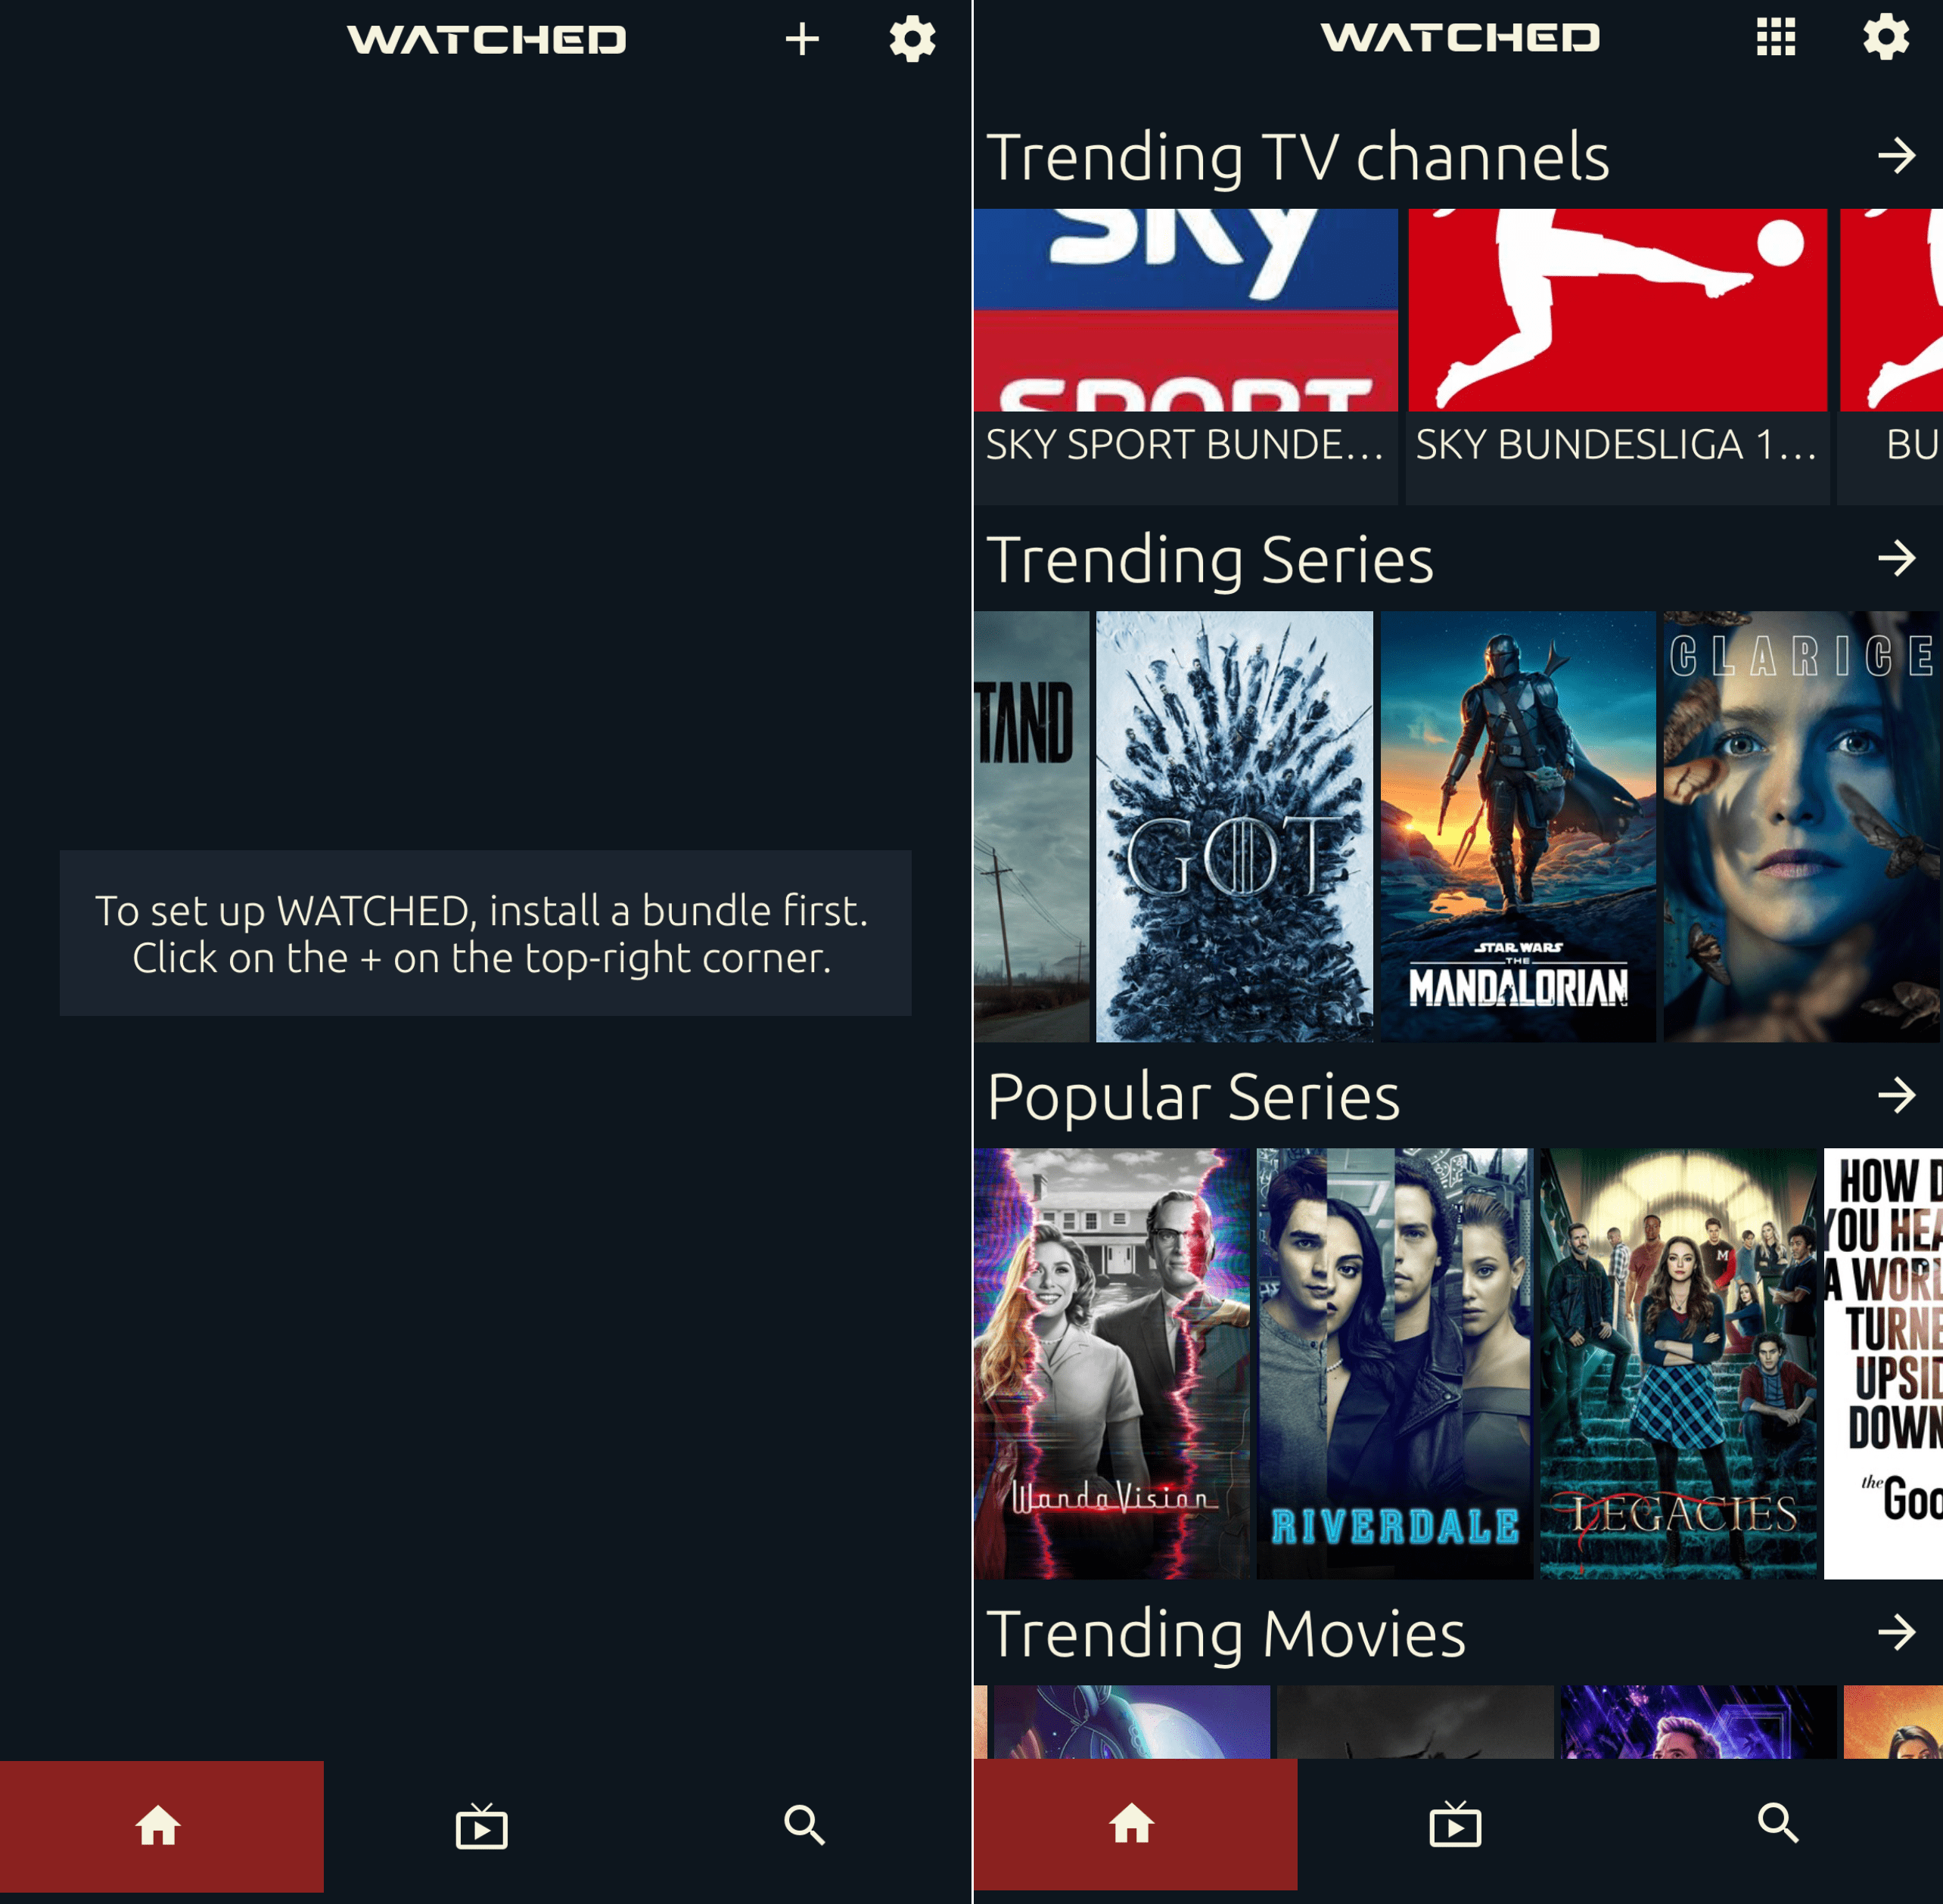Open The Mandalorian poster
This screenshot has width=1943, height=1904.
1518,826
